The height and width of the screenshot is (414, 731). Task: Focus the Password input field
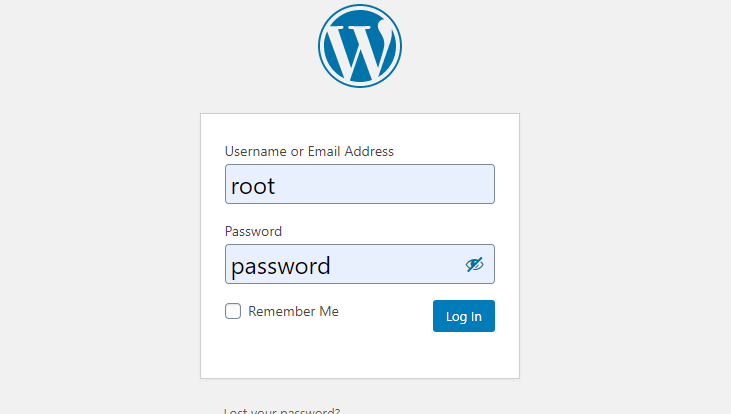click(360, 264)
